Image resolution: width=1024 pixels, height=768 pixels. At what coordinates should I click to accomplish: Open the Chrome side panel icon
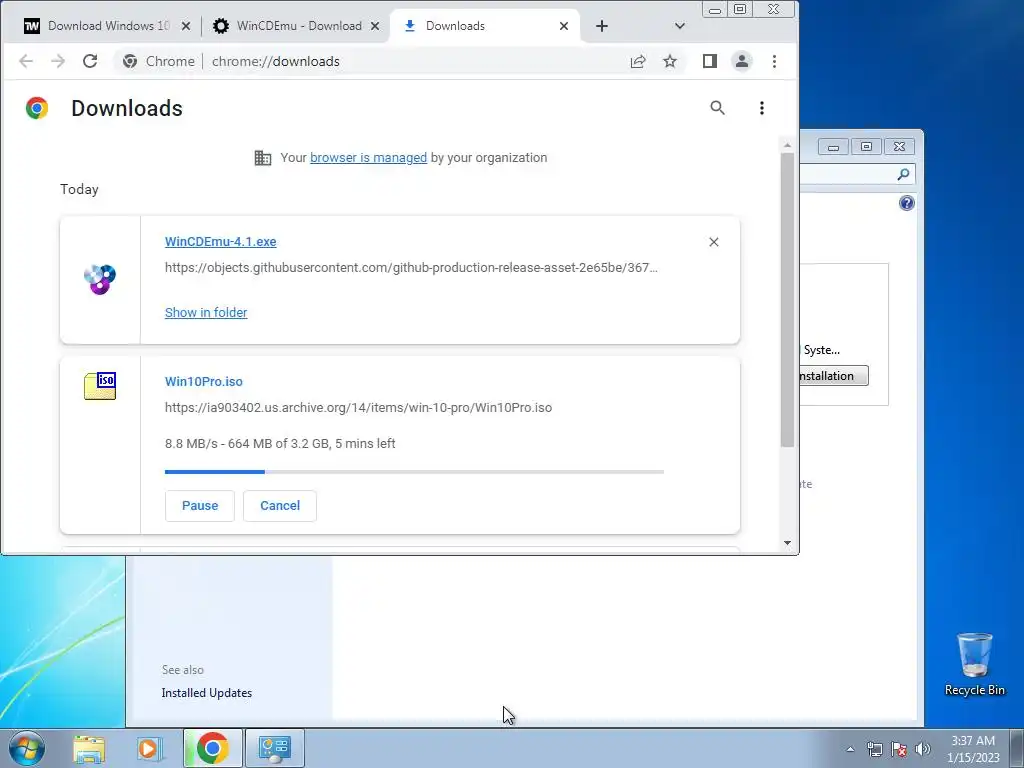[x=710, y=61]
